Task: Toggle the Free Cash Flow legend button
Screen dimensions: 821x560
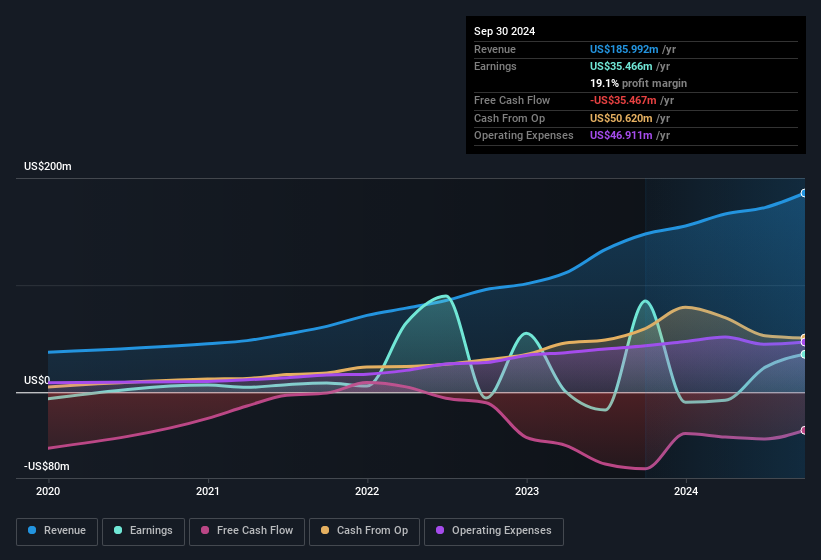Action: coord(247,531)
